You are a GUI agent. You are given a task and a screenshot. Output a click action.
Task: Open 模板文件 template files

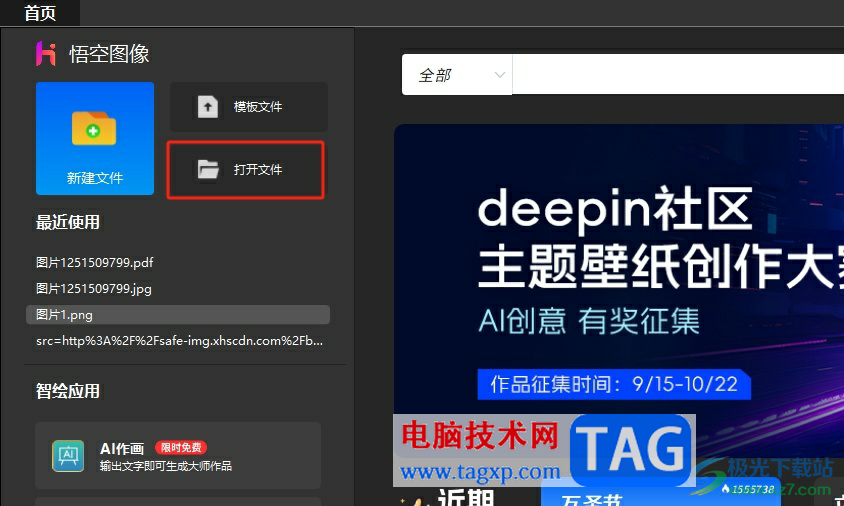coord(249,107)
